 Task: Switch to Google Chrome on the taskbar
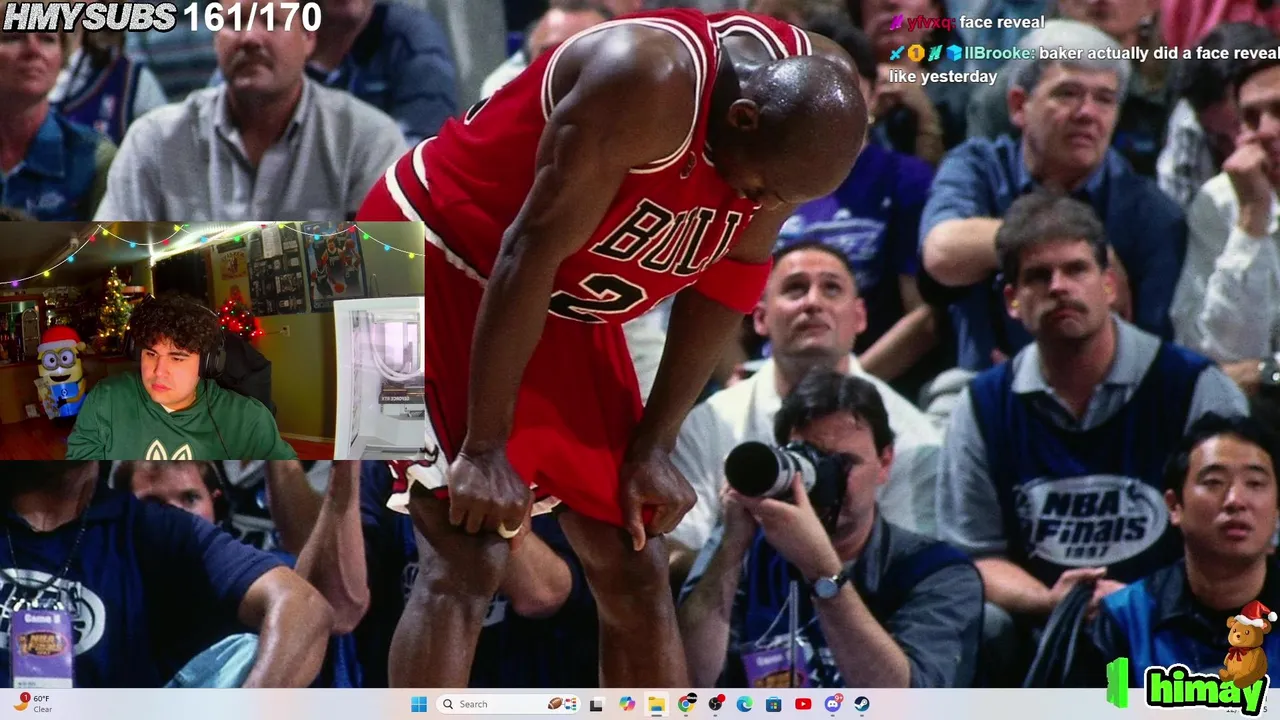(x=686, y=704)
